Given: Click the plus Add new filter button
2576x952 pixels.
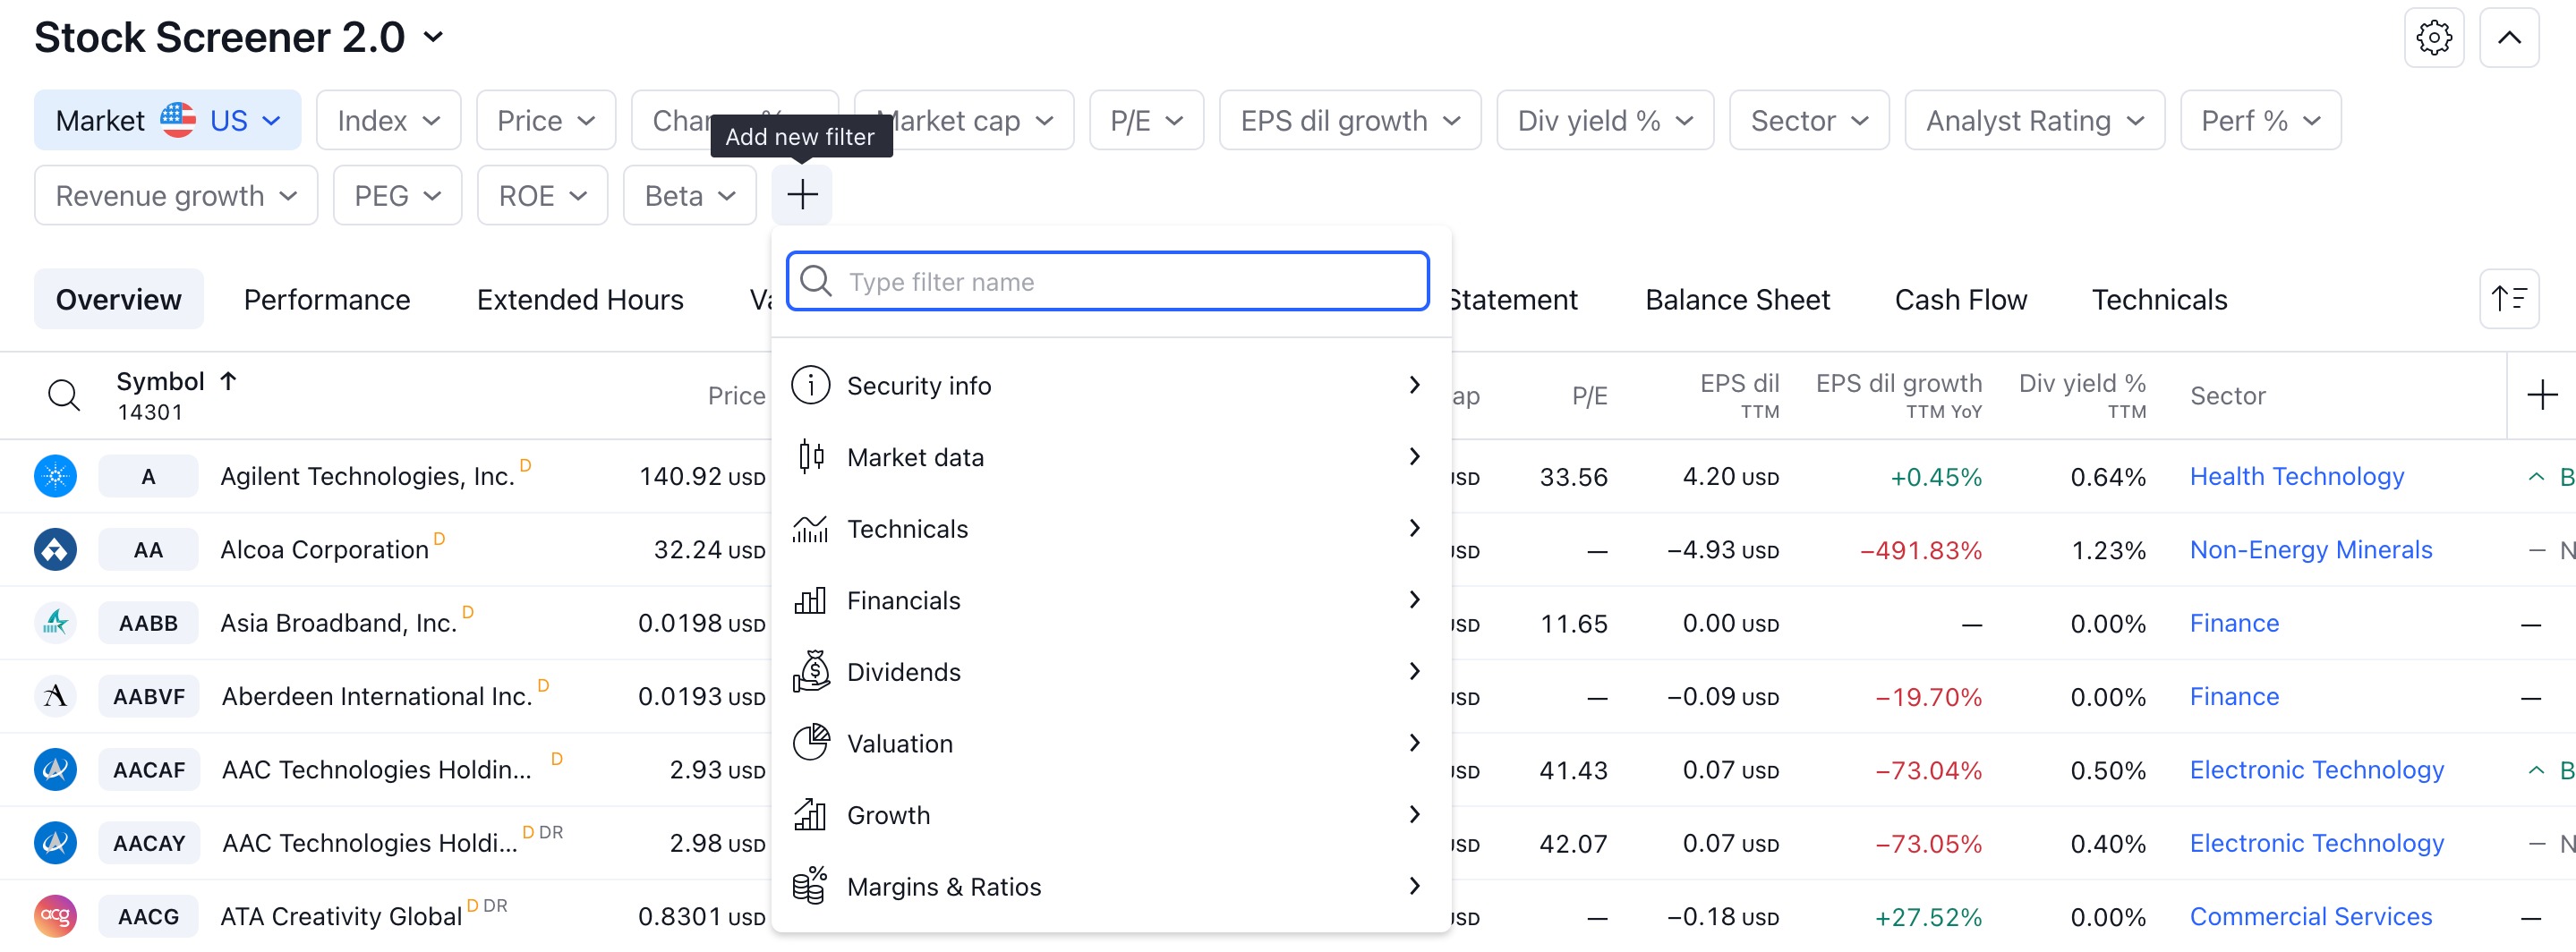Looking at the screenshot, I should tap(801, 195).
